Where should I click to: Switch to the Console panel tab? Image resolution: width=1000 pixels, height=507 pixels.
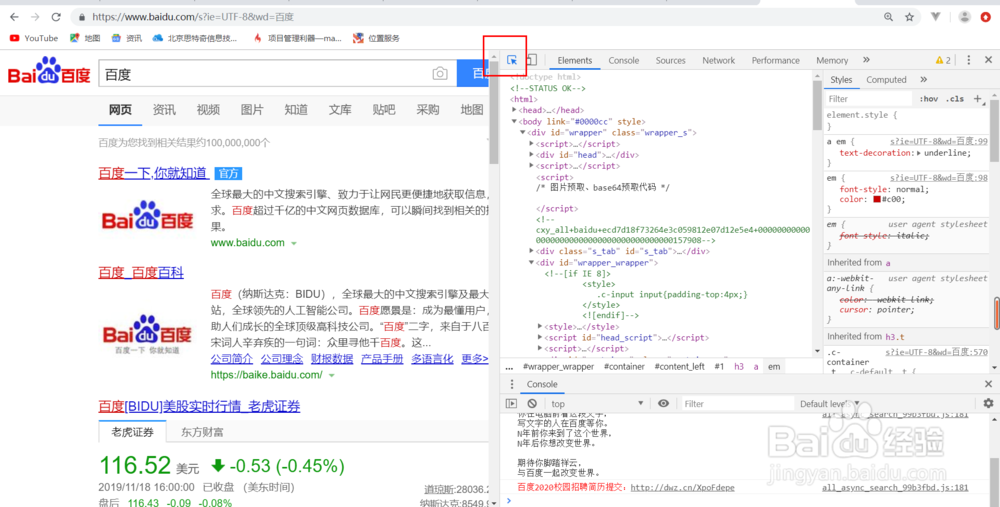pos(623,60)
